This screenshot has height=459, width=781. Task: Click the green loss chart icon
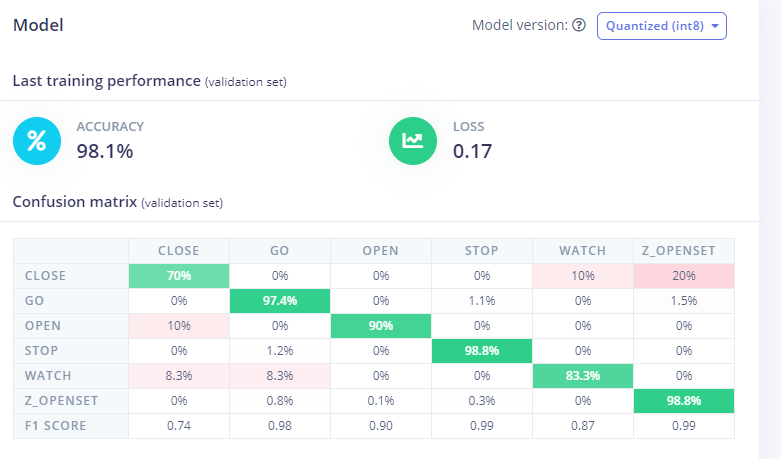[x=413, y=141]
